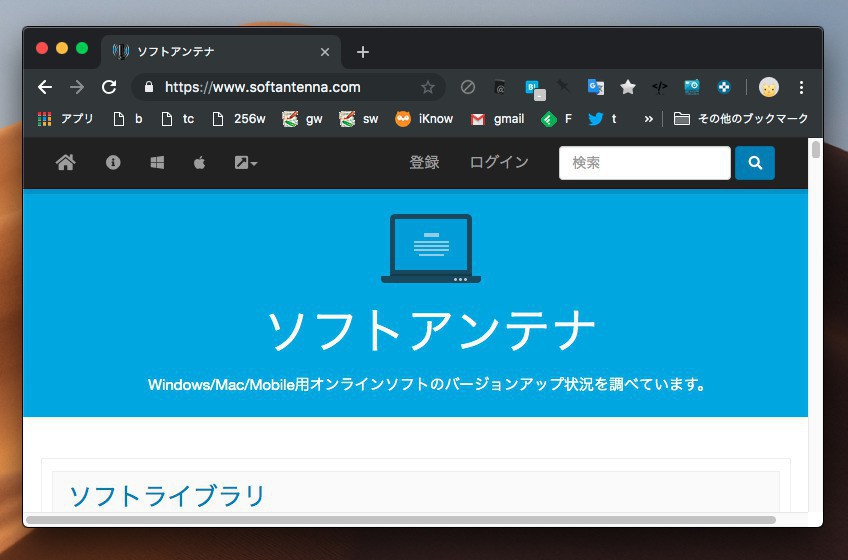848x560 pixels.
Task: Click the site home icon
Action: [65, 162]
